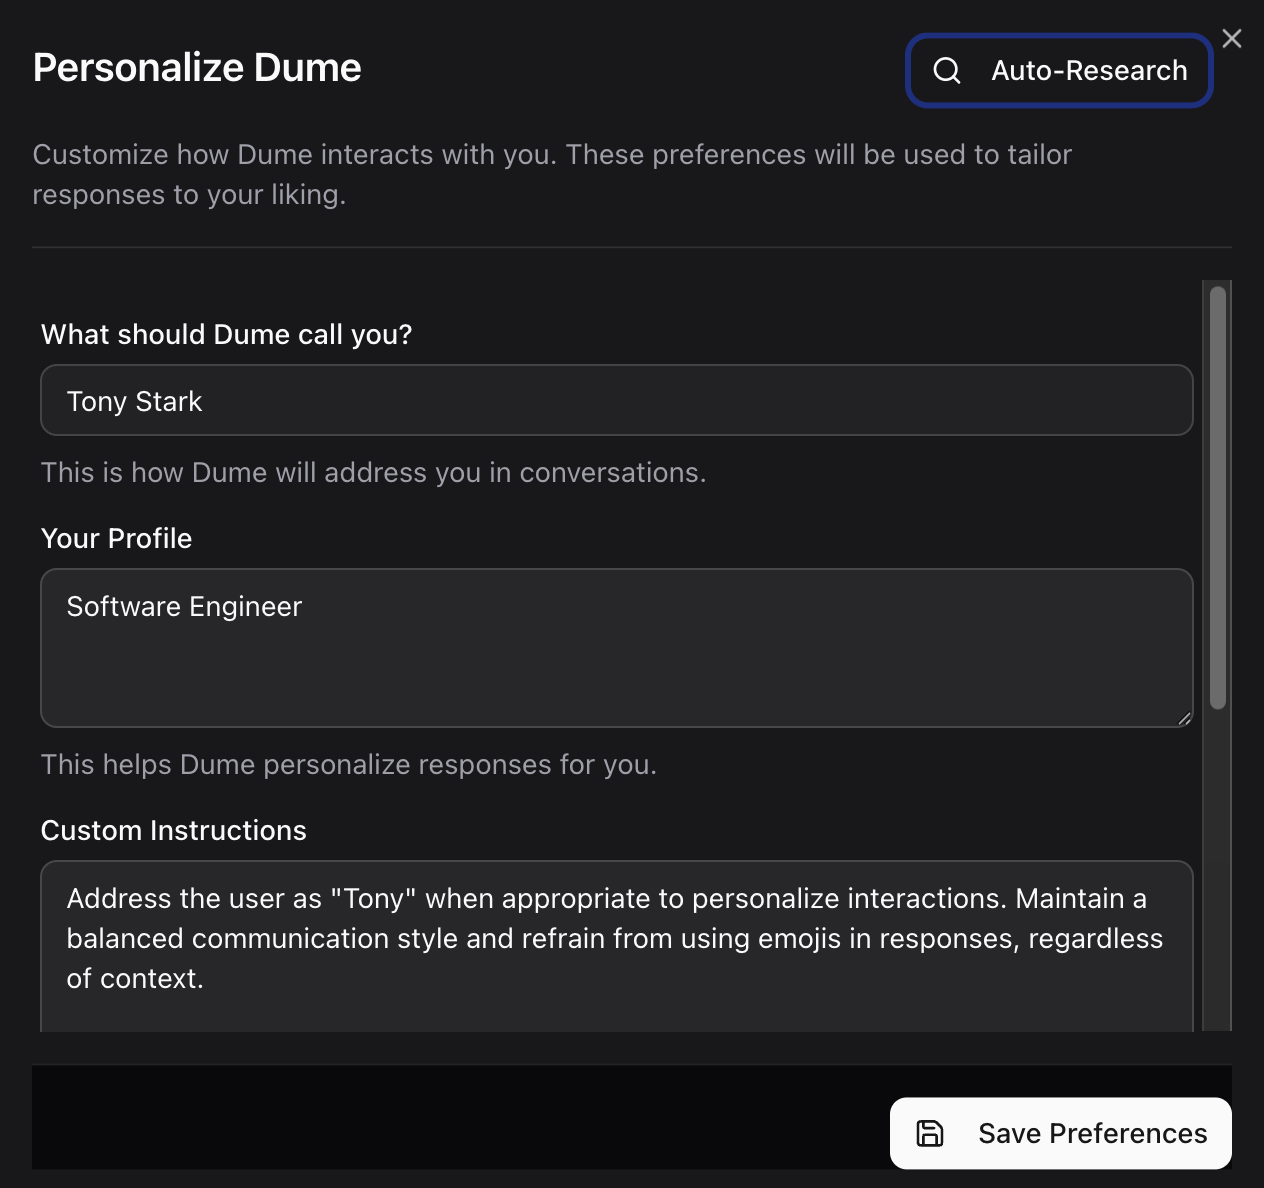Viewport: 1264px width, 1188px height.
Task: Click the 'Custom Instructions' section label
Action: [173, 830]
